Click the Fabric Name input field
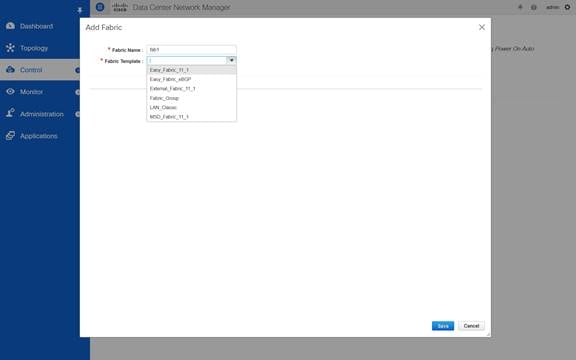 tap(191, 50)
